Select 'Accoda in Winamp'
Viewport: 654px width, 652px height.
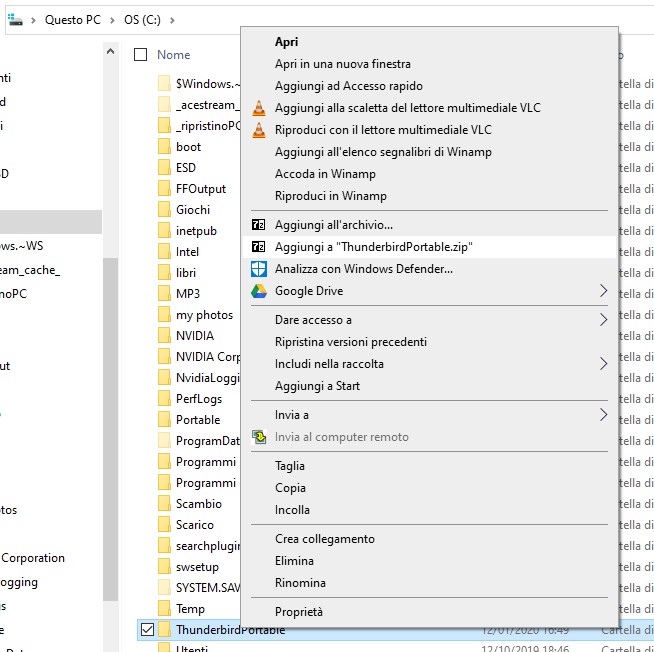pyautogui.click(x=429, y=174)
